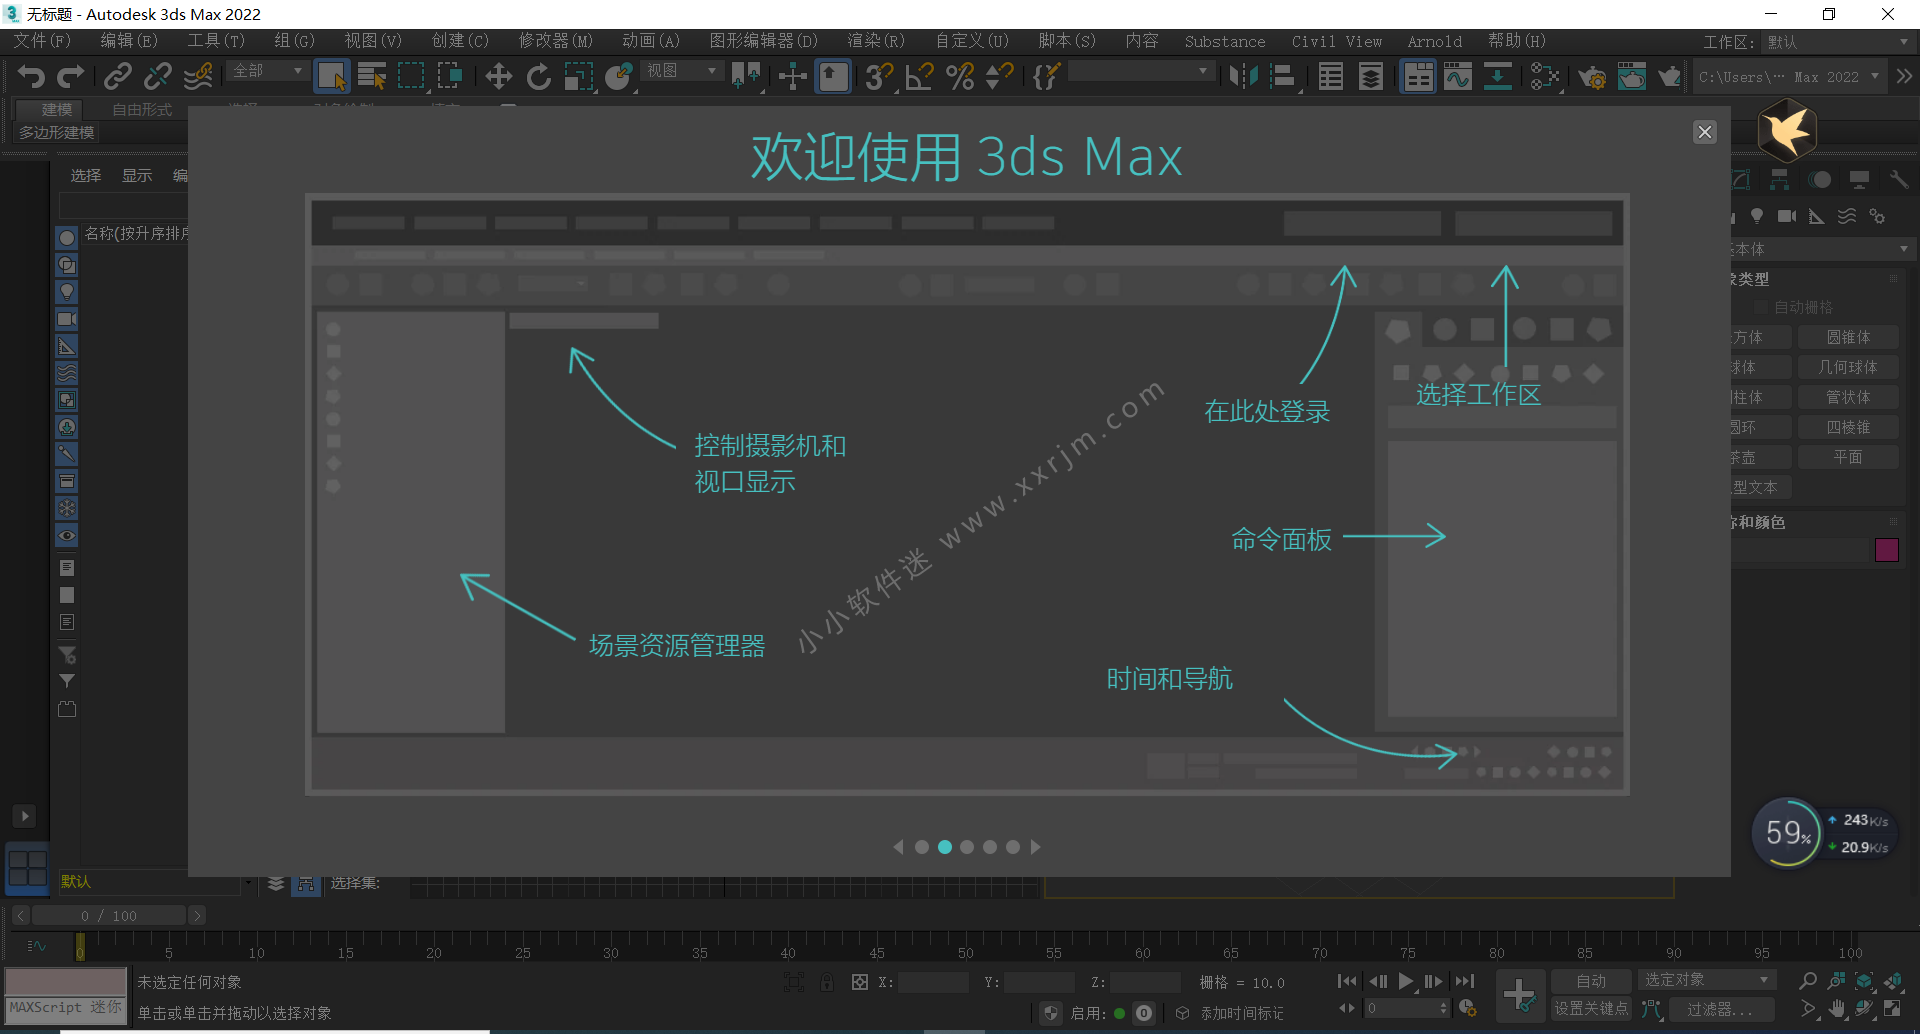1920x1034 pixels.
Task: Click the 圆锥体 primitive button
Action: pos(1848,337)
